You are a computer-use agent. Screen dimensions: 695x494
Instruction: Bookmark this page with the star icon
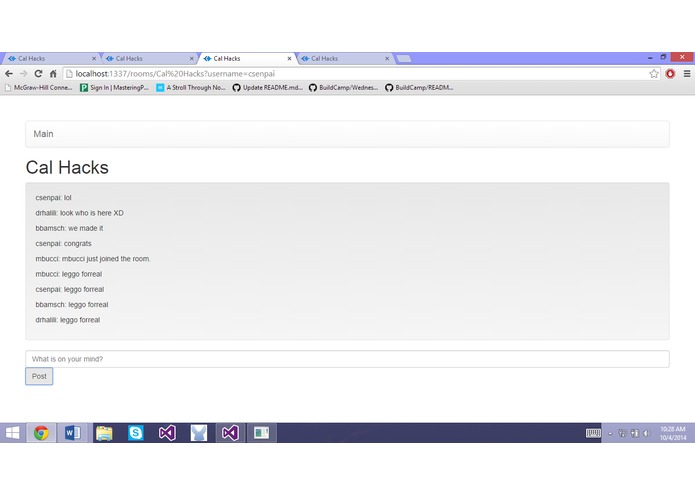pos(654,74)
